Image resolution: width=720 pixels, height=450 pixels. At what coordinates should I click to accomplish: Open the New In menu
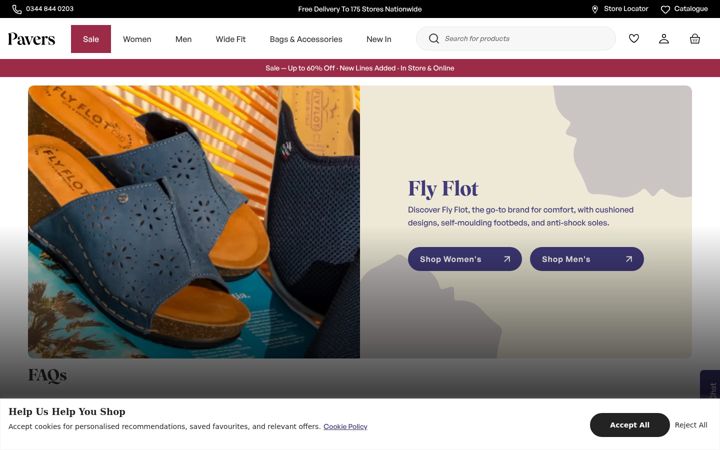tap(379, 39)
